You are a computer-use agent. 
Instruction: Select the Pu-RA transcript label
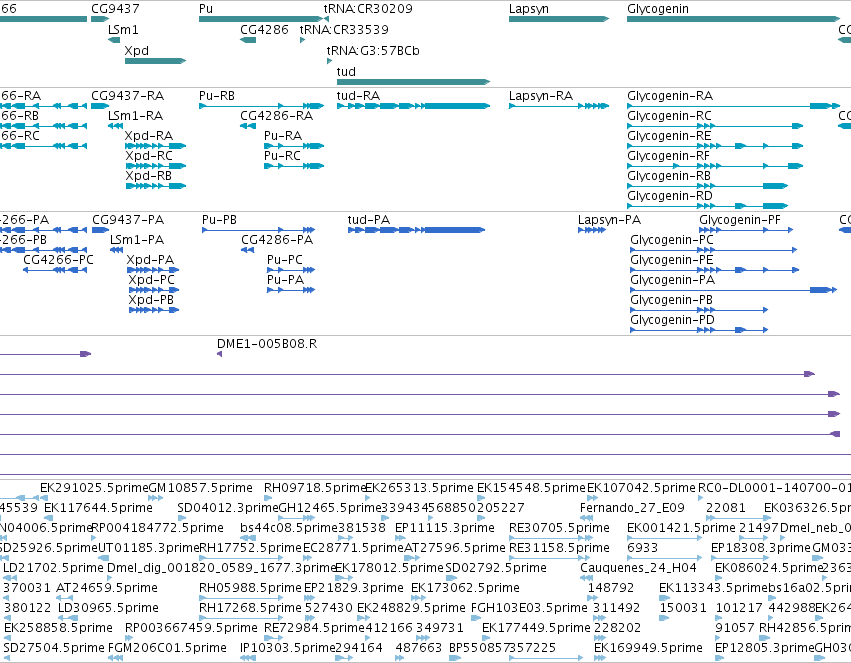(x=283, y=136)
